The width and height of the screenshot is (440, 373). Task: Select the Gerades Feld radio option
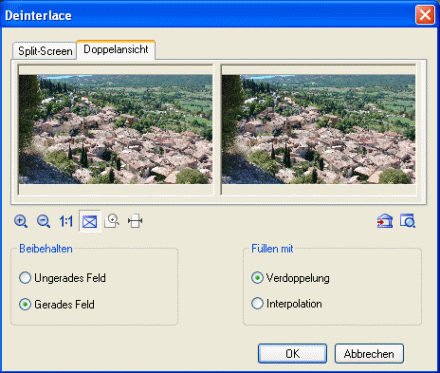pyautogui.click(x=57, y=304)
